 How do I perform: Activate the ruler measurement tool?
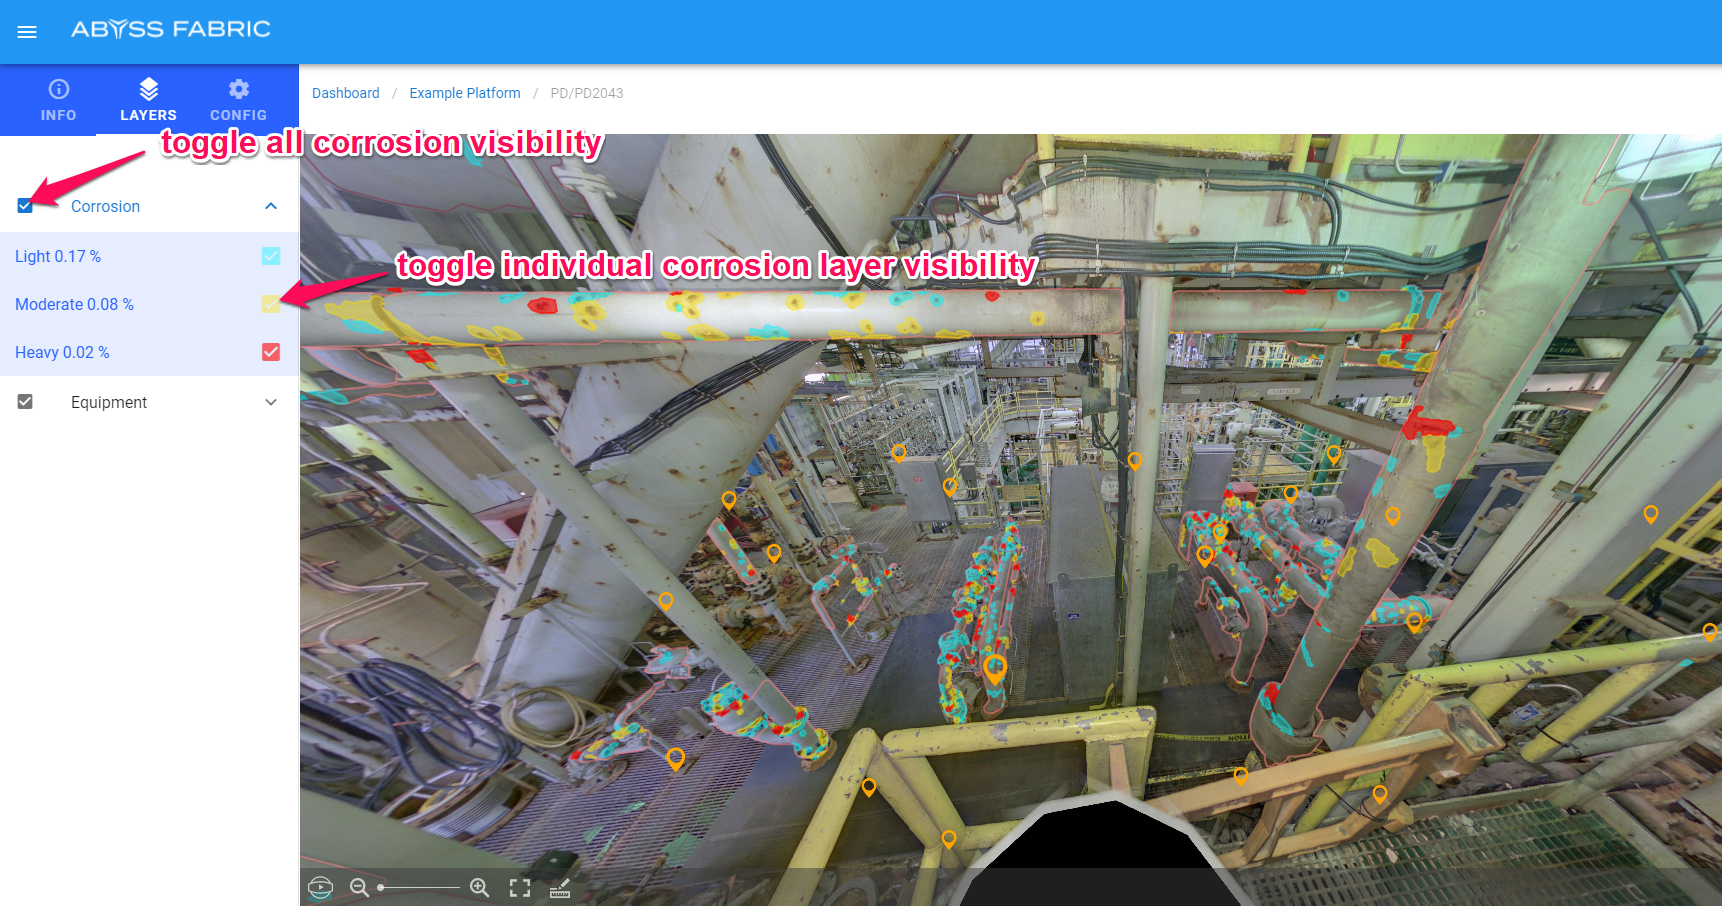pos(560,888)
